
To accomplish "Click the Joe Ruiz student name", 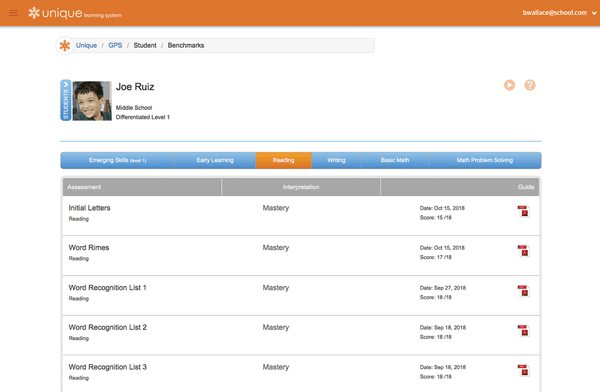I will pyautogui.click(x=135, y=87).
